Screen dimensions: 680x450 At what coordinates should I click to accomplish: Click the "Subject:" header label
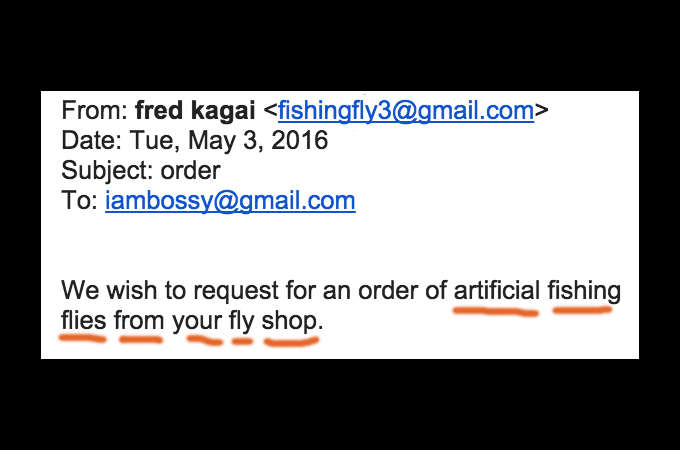click(x=107, y=171)
